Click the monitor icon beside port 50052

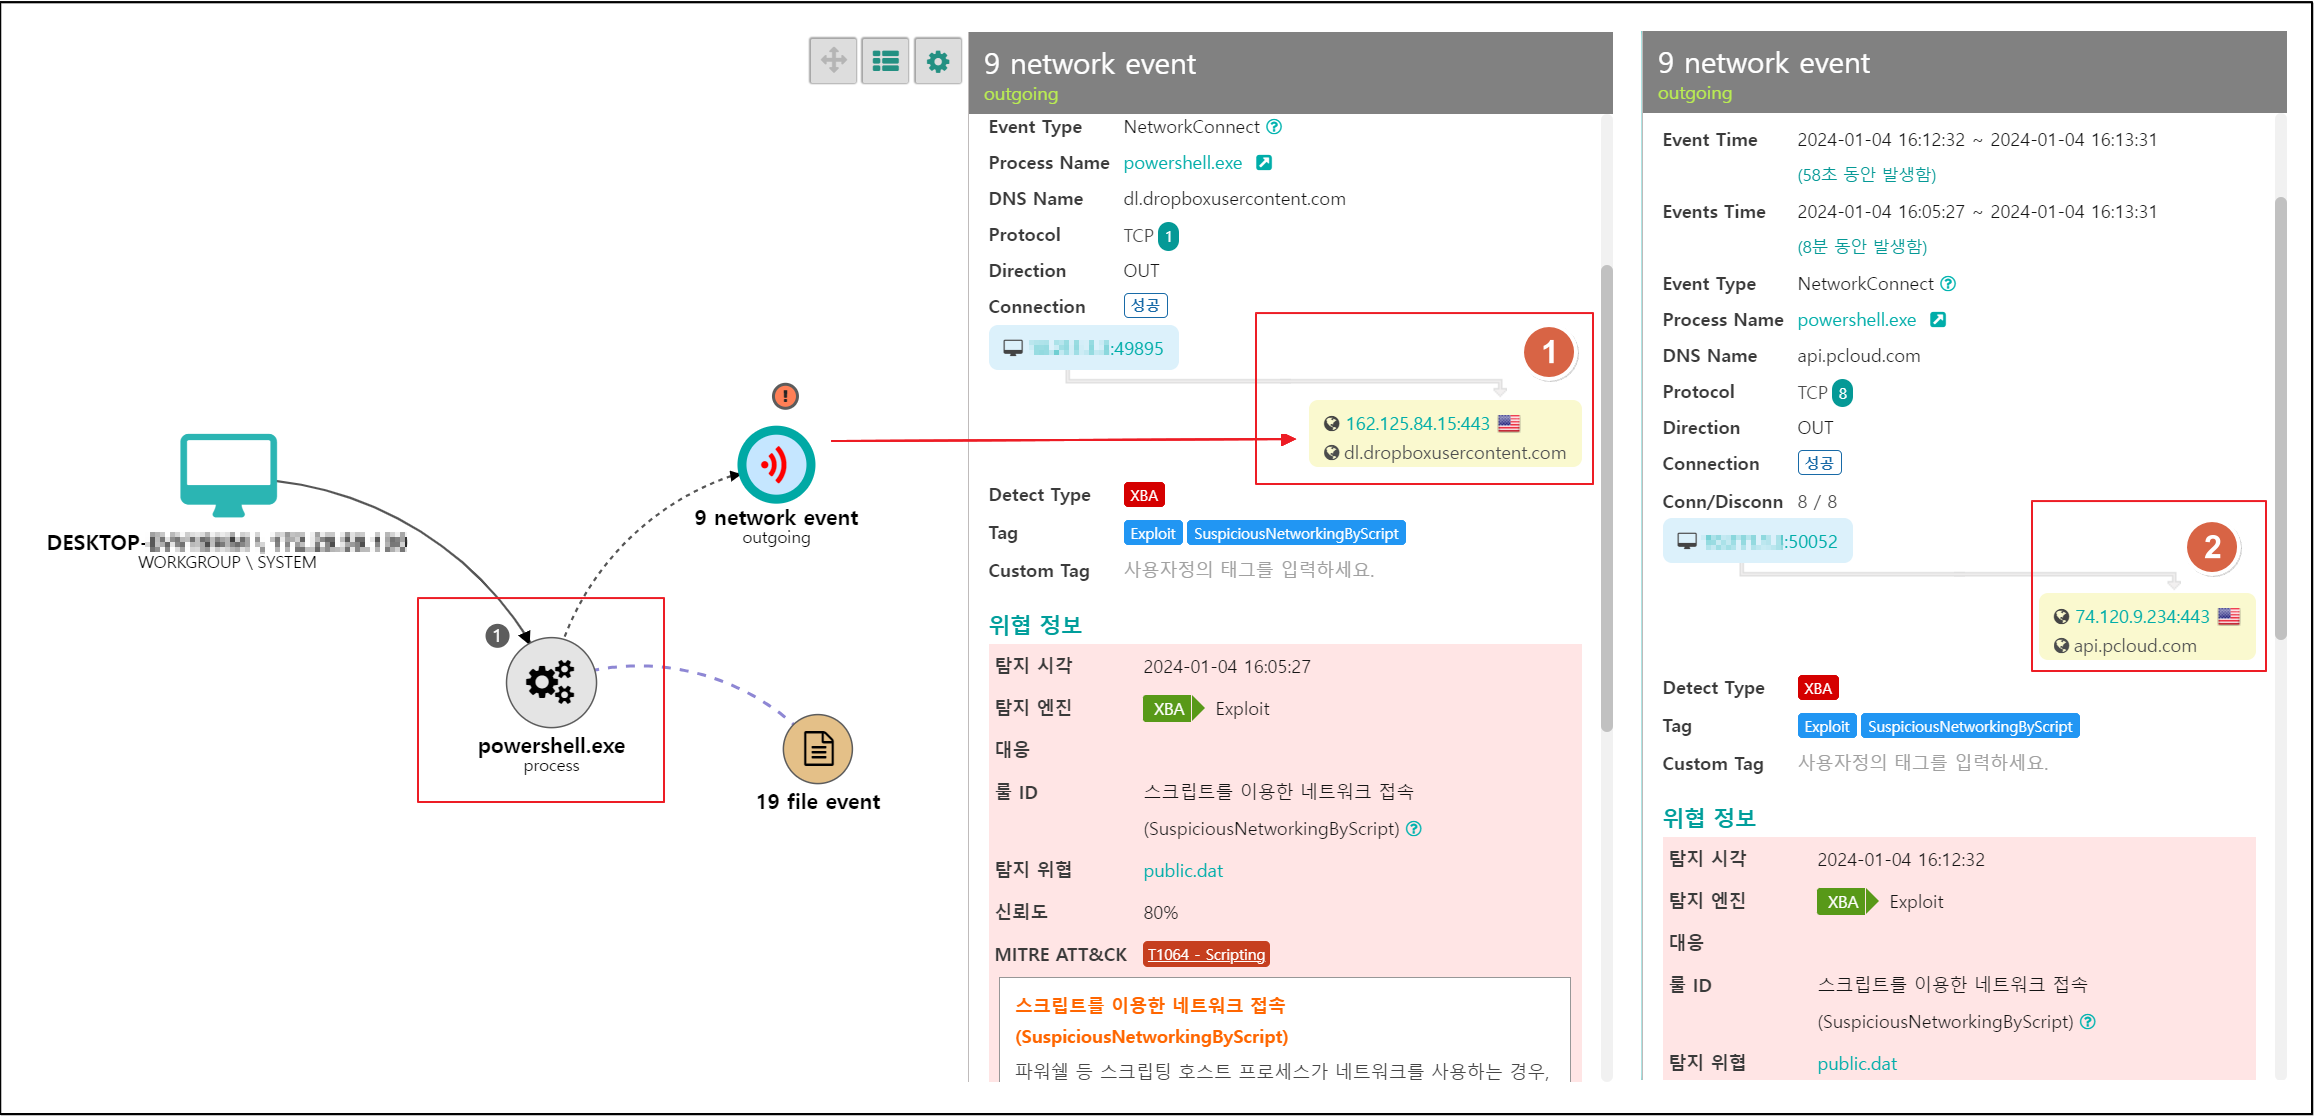pos(1687,541)
